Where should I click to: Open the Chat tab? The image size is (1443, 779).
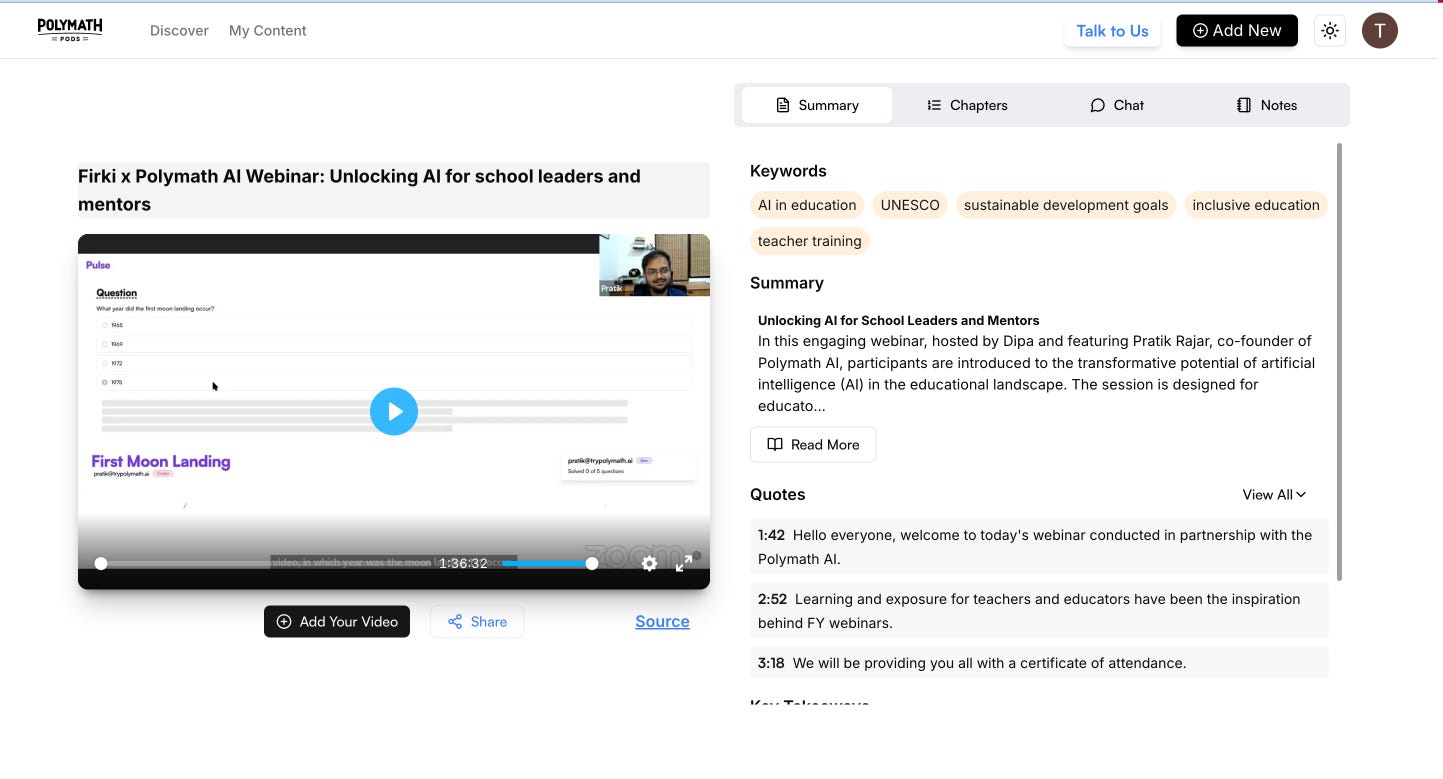coord(1116,105)
